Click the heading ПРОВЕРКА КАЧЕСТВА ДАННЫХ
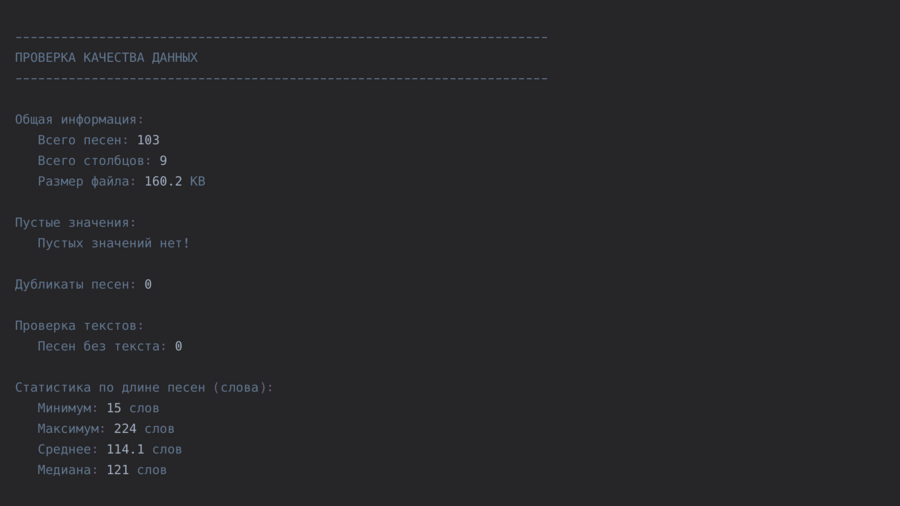The width and height of the screenshot is (900, 506). (106, 58)
